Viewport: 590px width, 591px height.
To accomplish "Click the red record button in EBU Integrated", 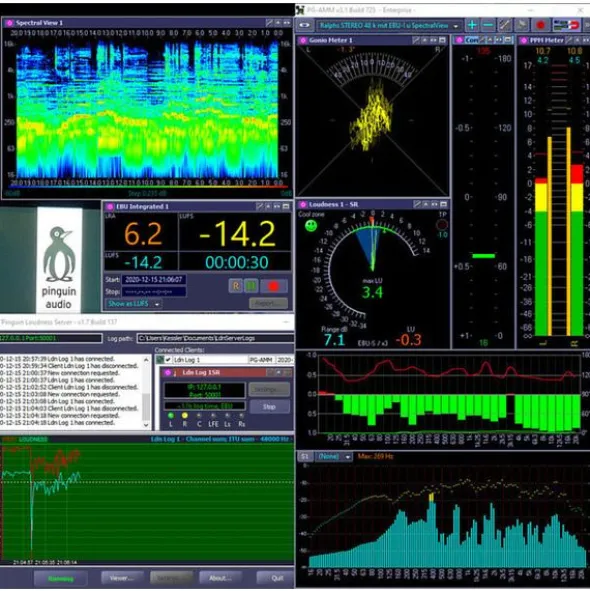I will [x=274, y=286].
